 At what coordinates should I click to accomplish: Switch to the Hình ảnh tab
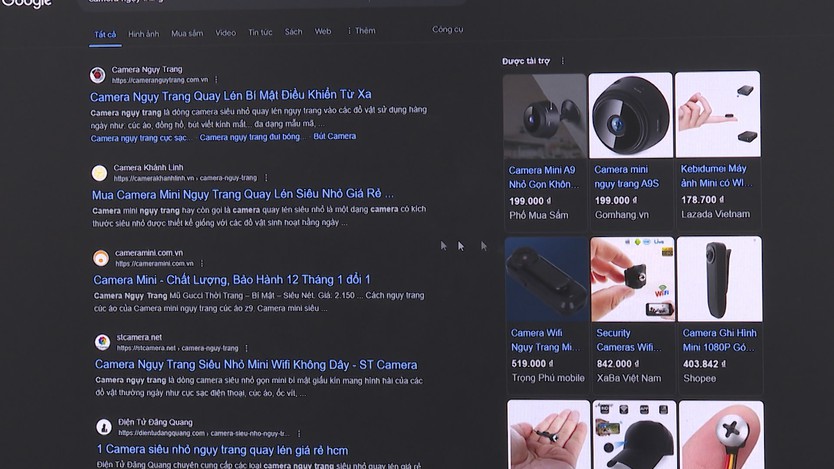coord(144,34)
